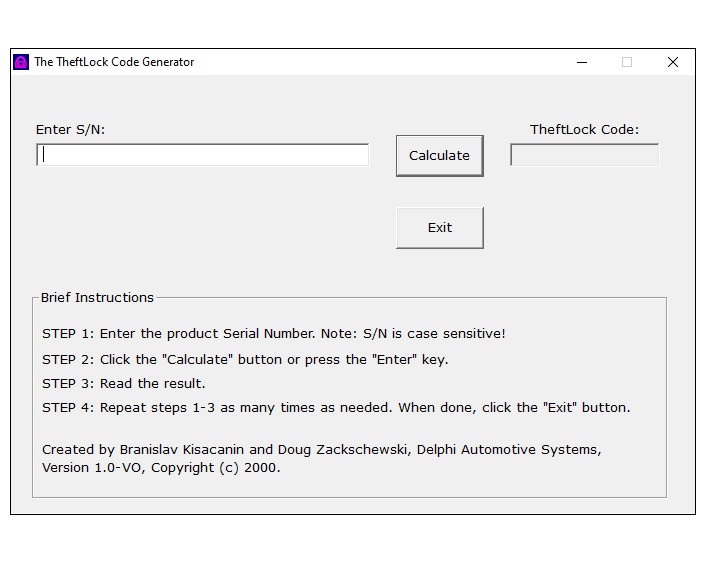Click the name Doug Zackschewski in credits
707x580 pixels.
tap(344, 450)
